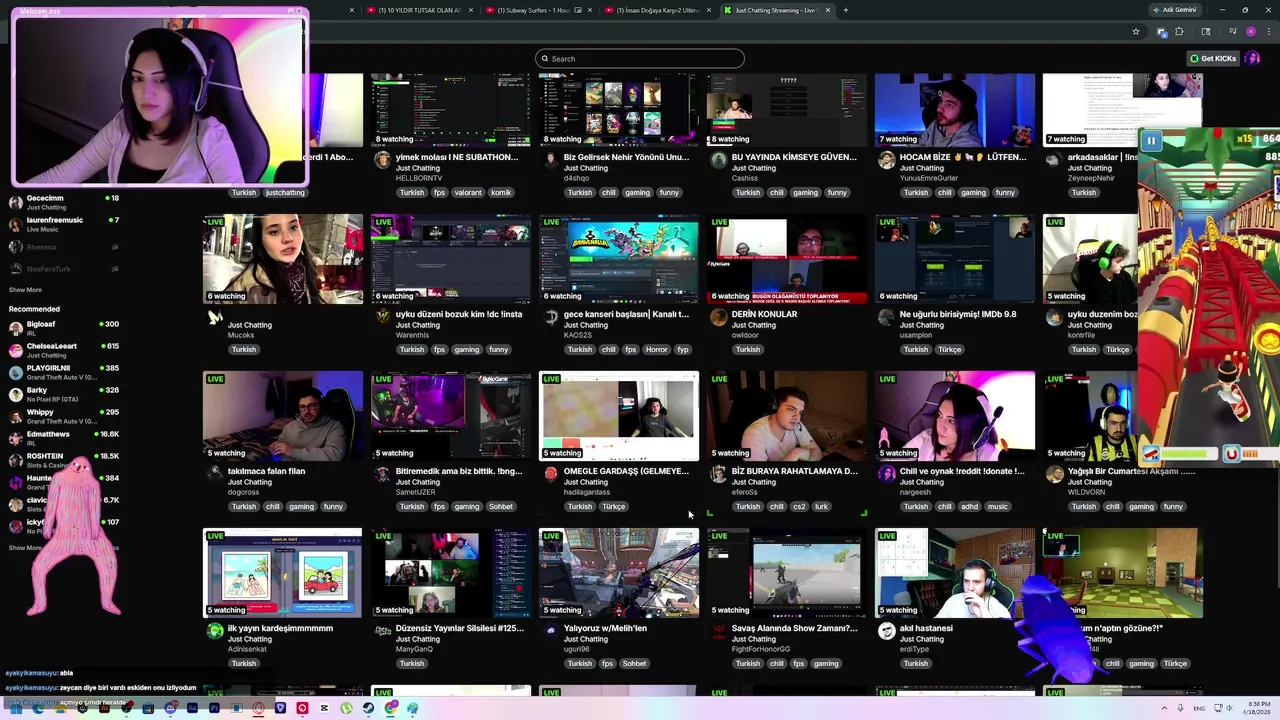Open Adobe Premiere Pro from the taskbar

(x=214, y=708)
